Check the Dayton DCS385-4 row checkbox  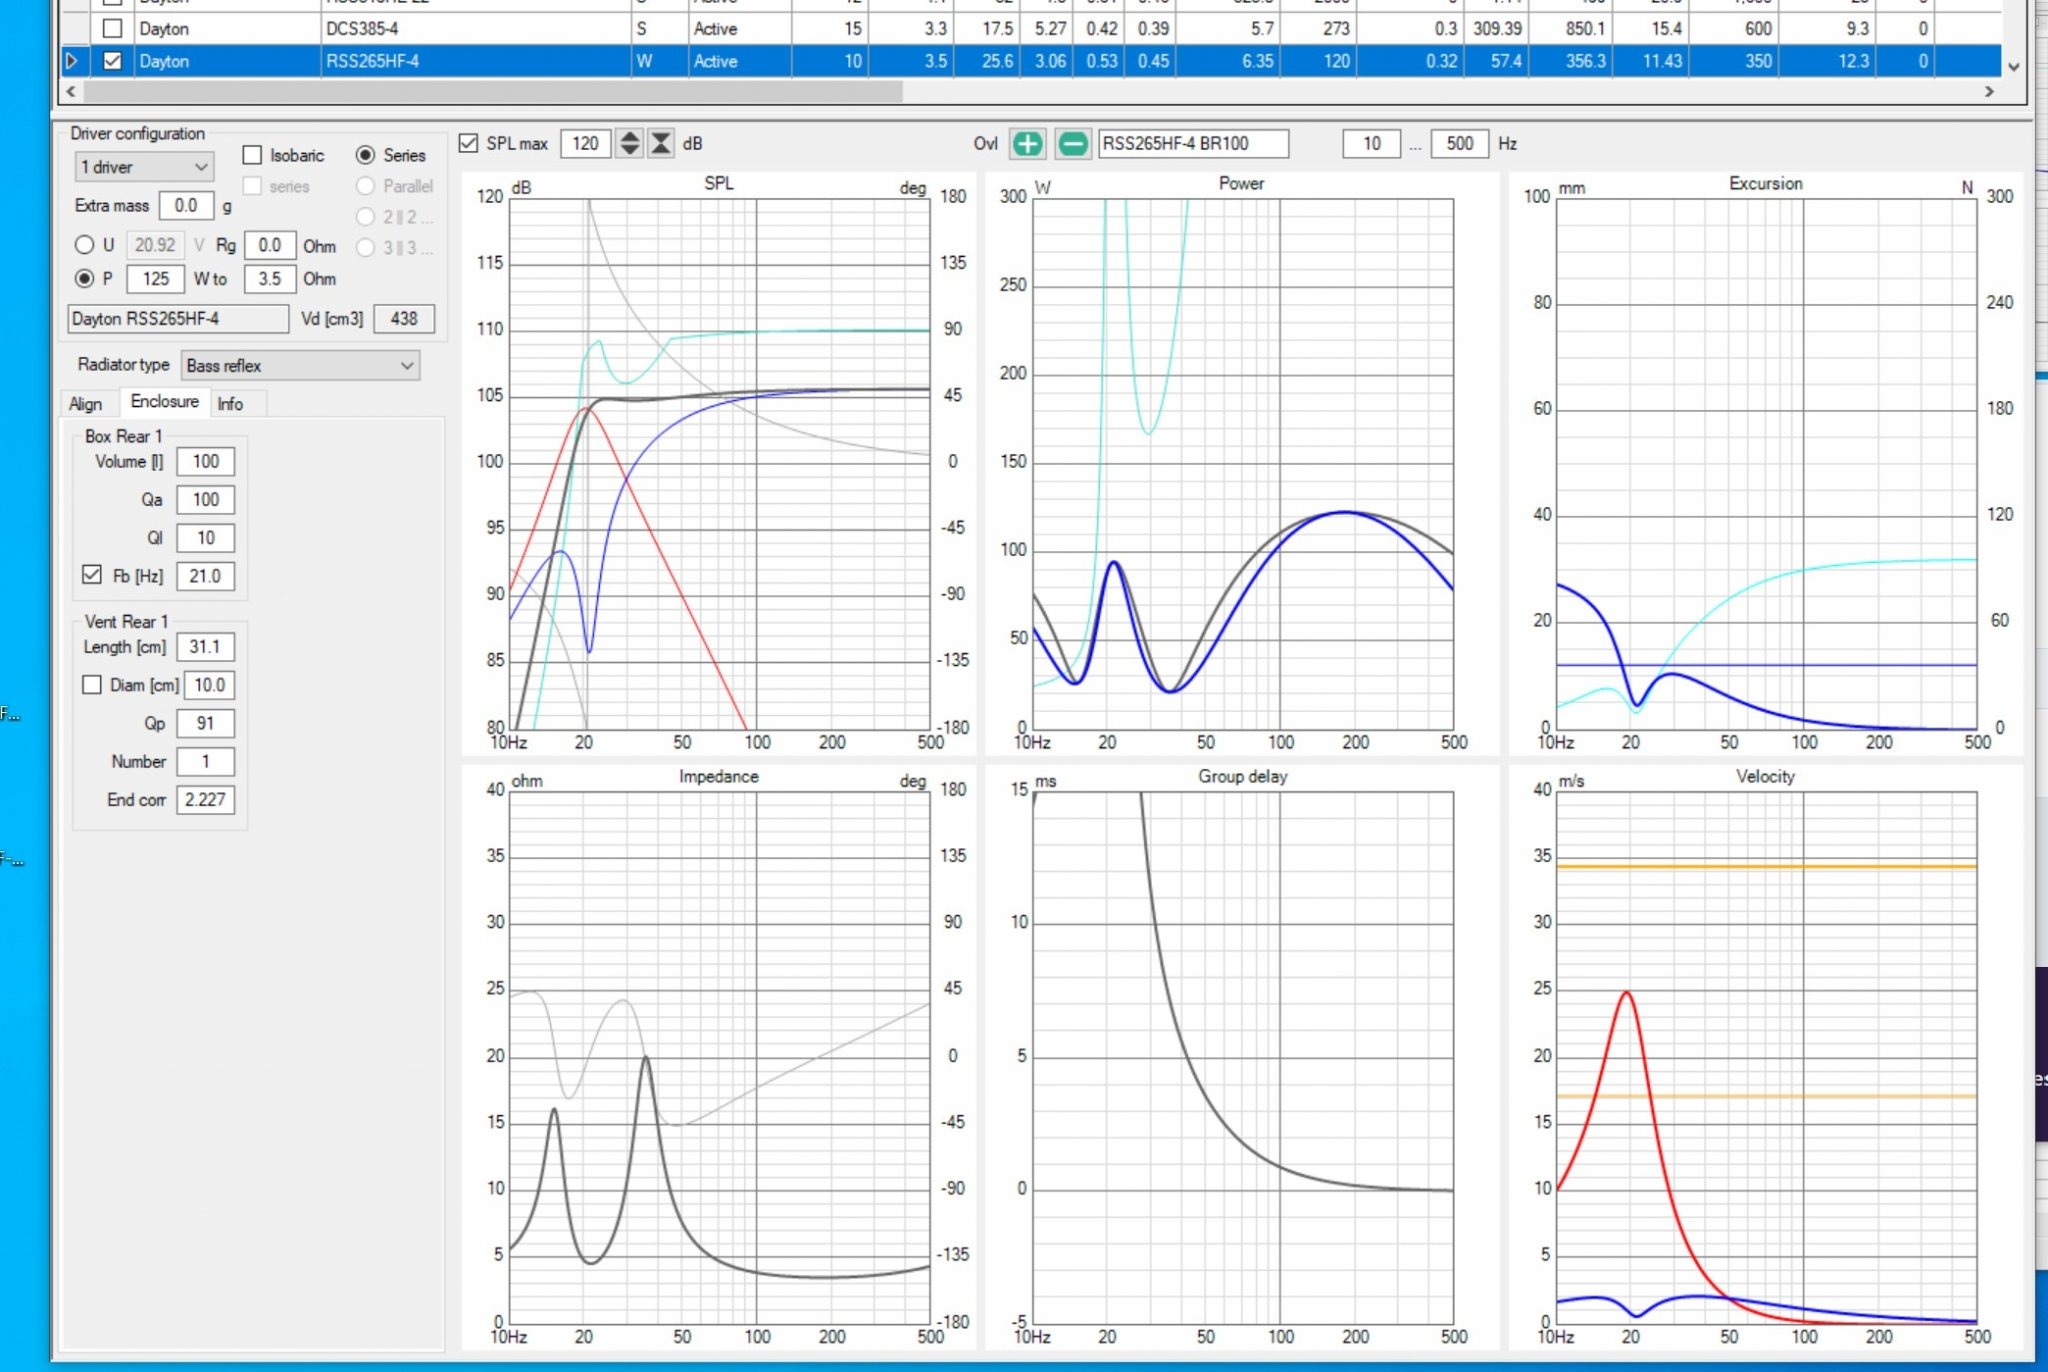113,29
